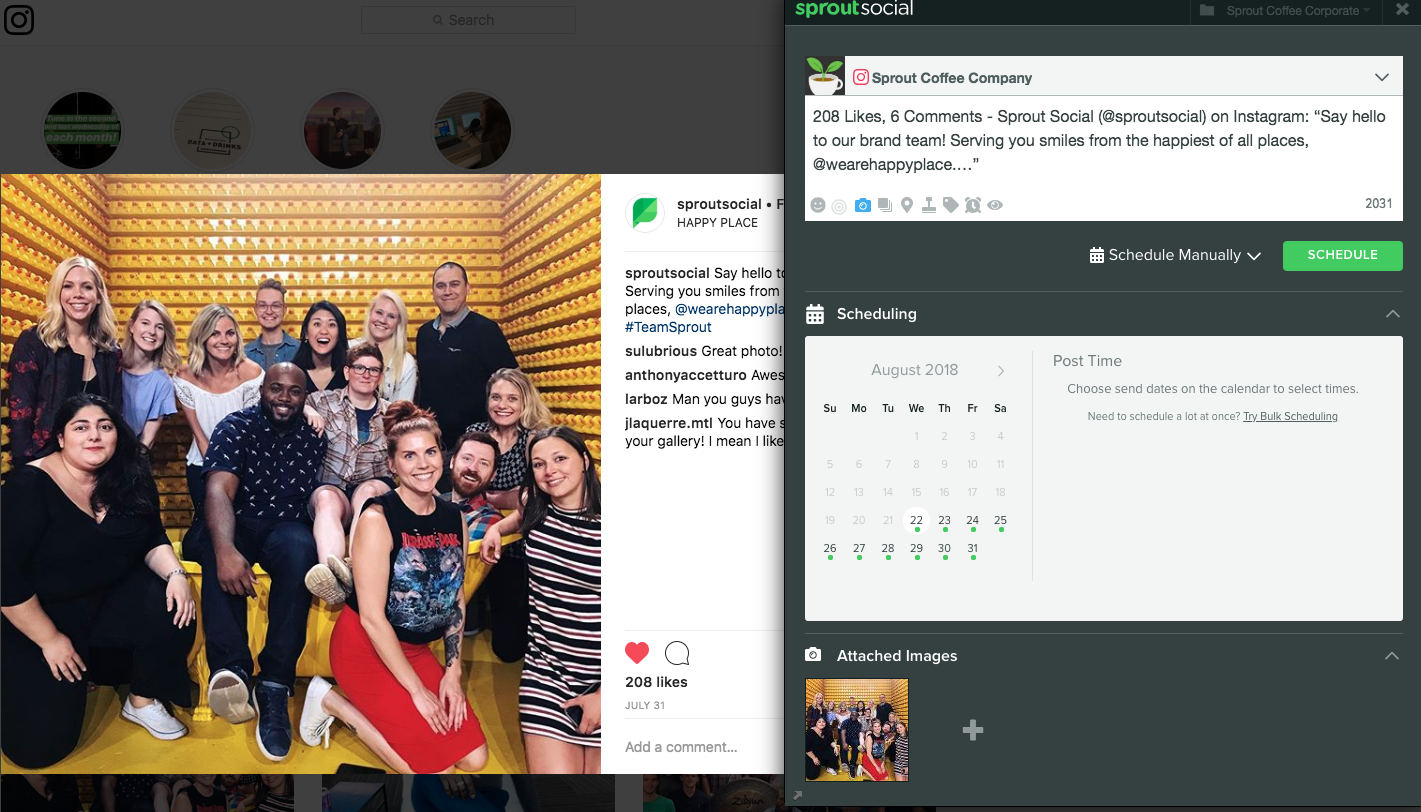Close the Sprout Social compose panel
Image resolution: width=1421 pixels, height=812 pixels.
(1402, 10)
